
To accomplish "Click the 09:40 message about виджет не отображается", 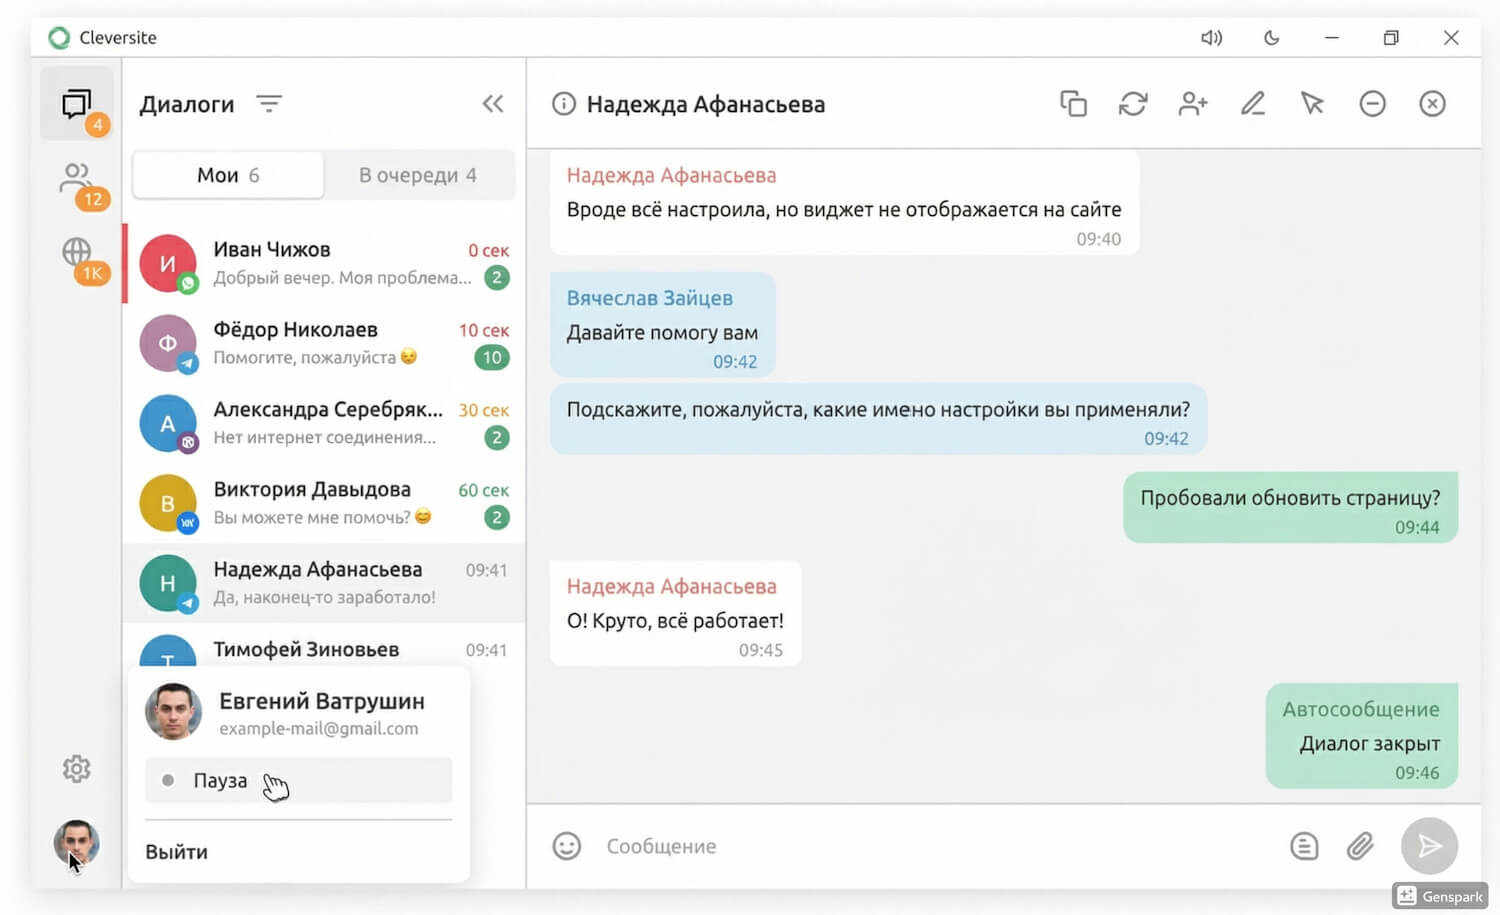I will click(844, 202).
